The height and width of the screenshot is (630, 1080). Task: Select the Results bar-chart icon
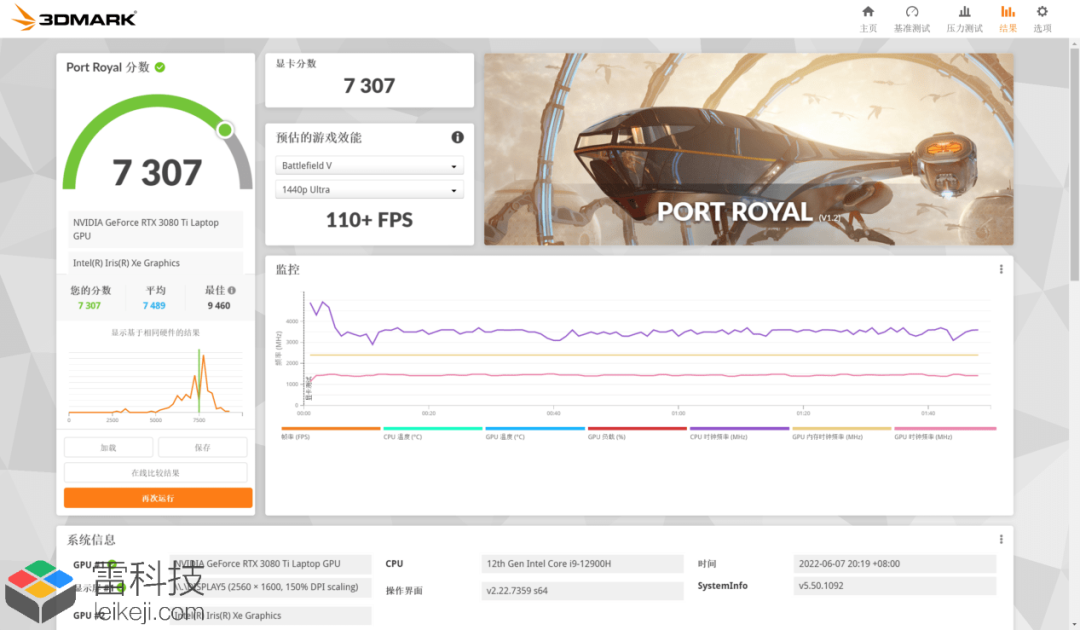pos(1008,19)
